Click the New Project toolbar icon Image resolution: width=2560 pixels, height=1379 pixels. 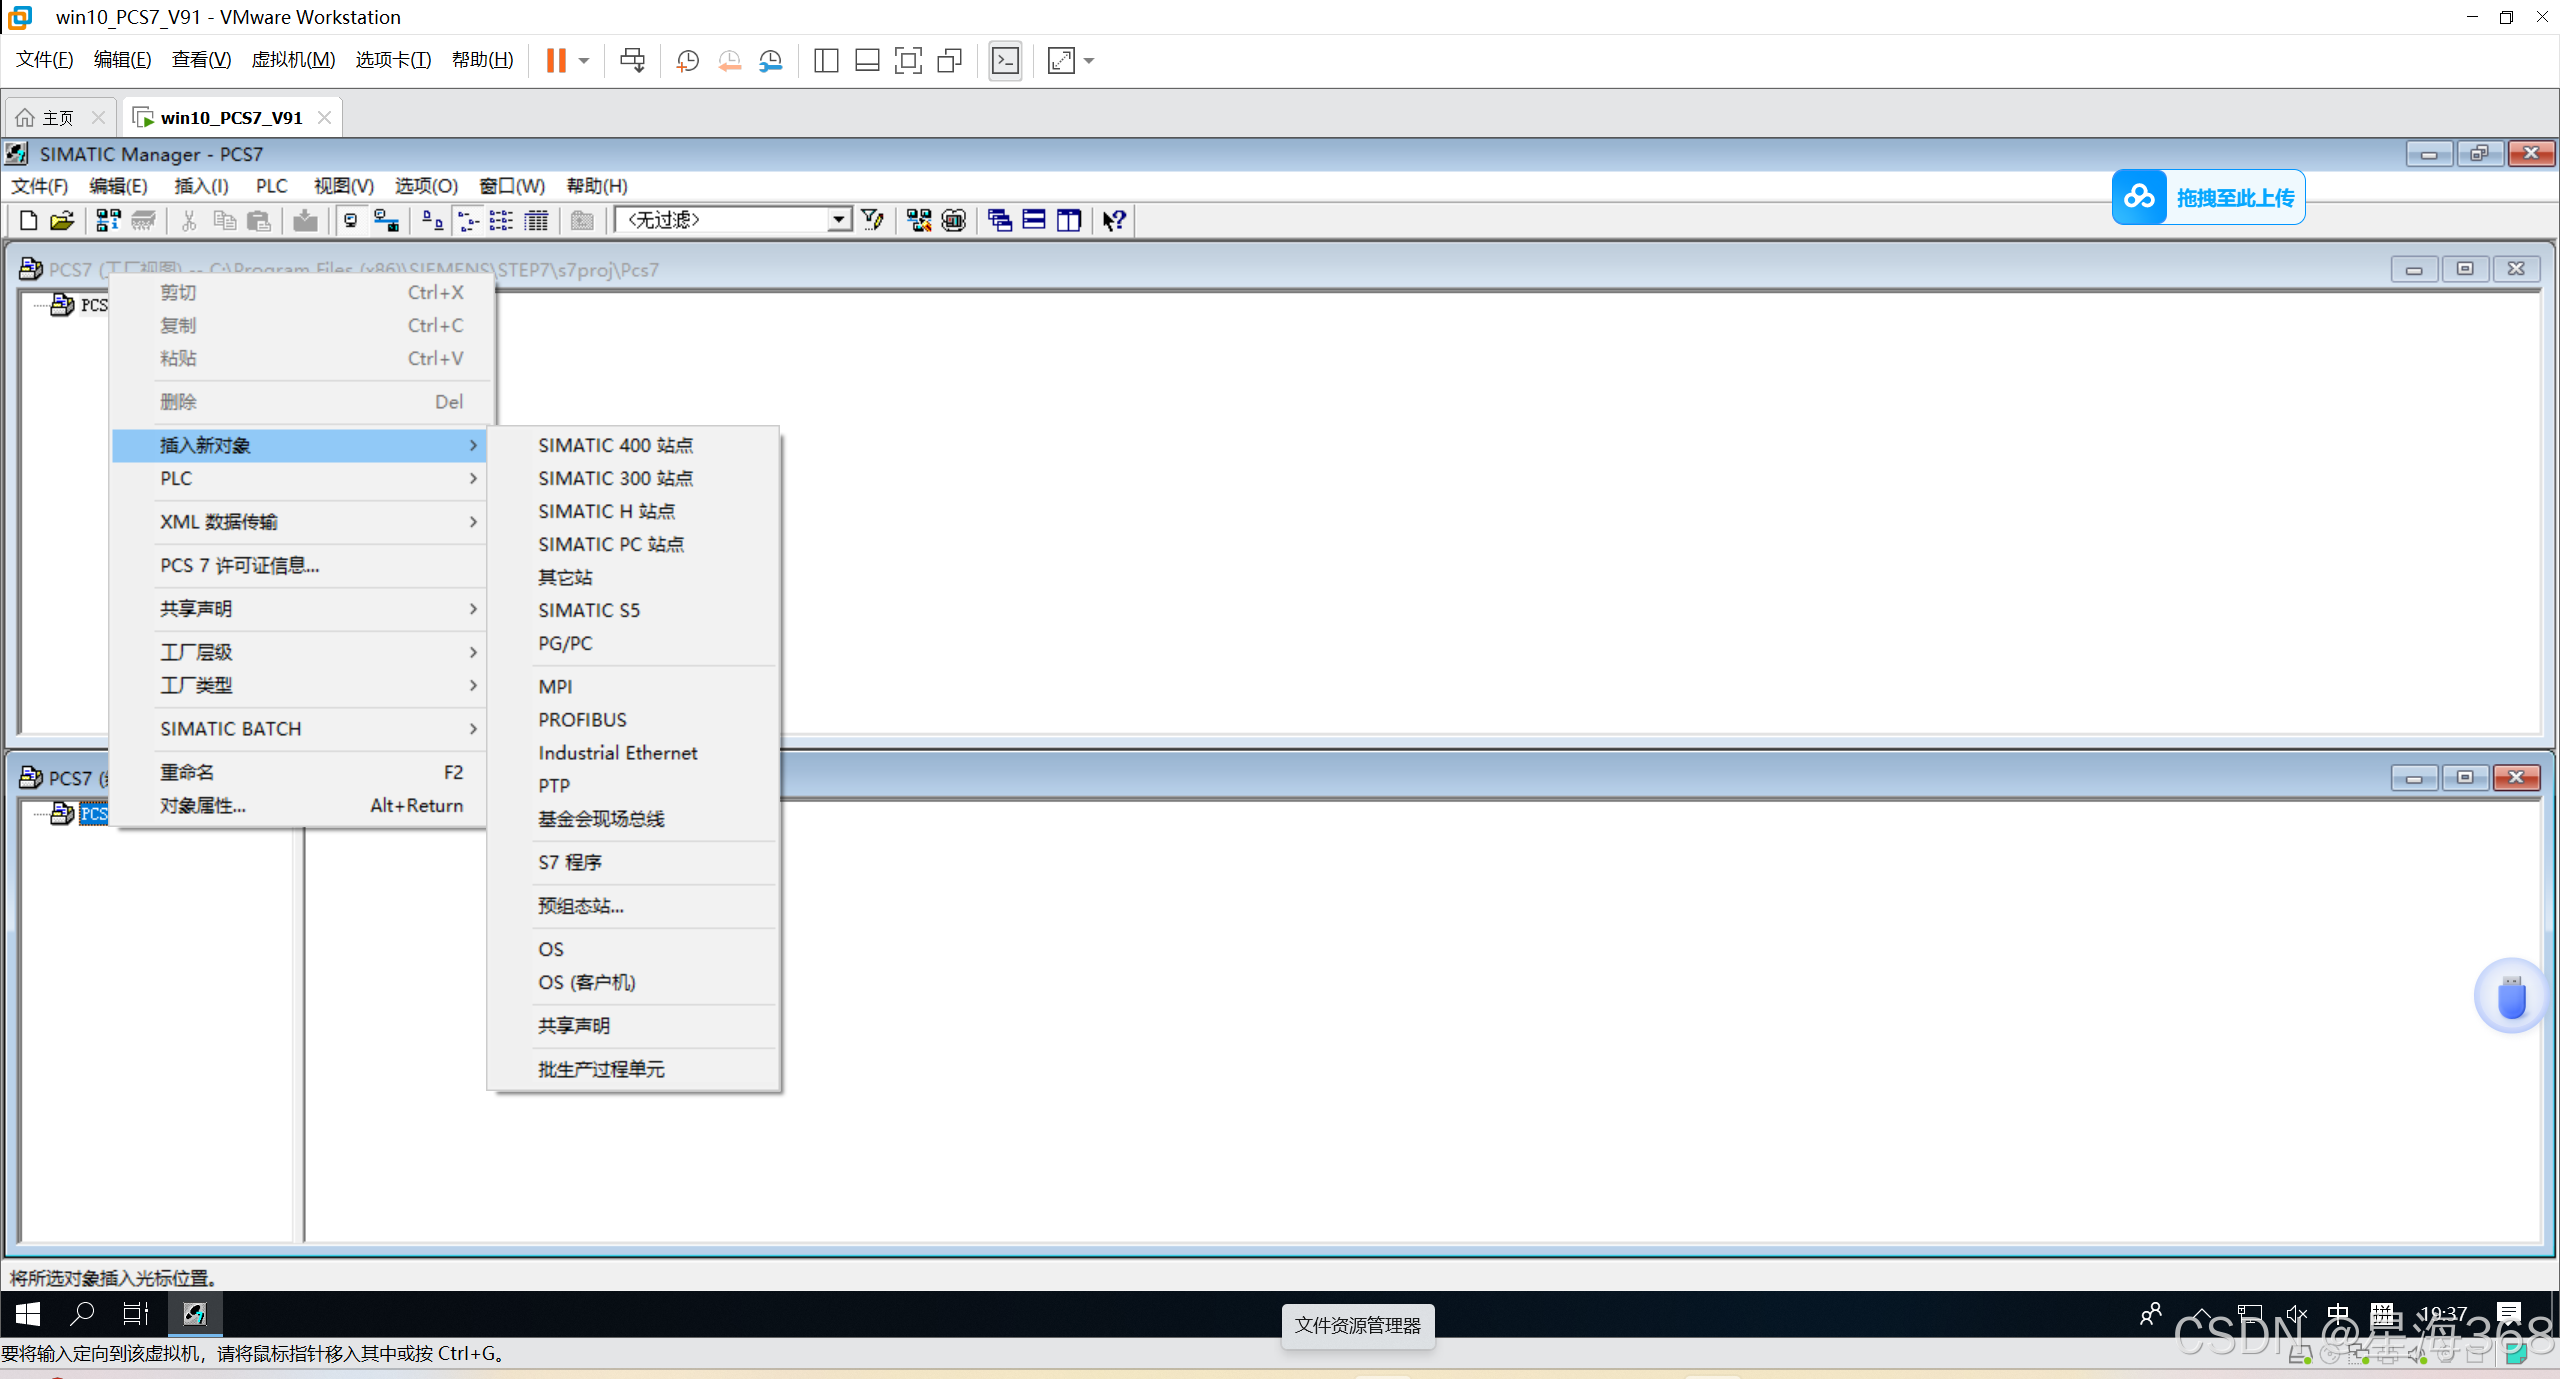[x=28, y=220]
